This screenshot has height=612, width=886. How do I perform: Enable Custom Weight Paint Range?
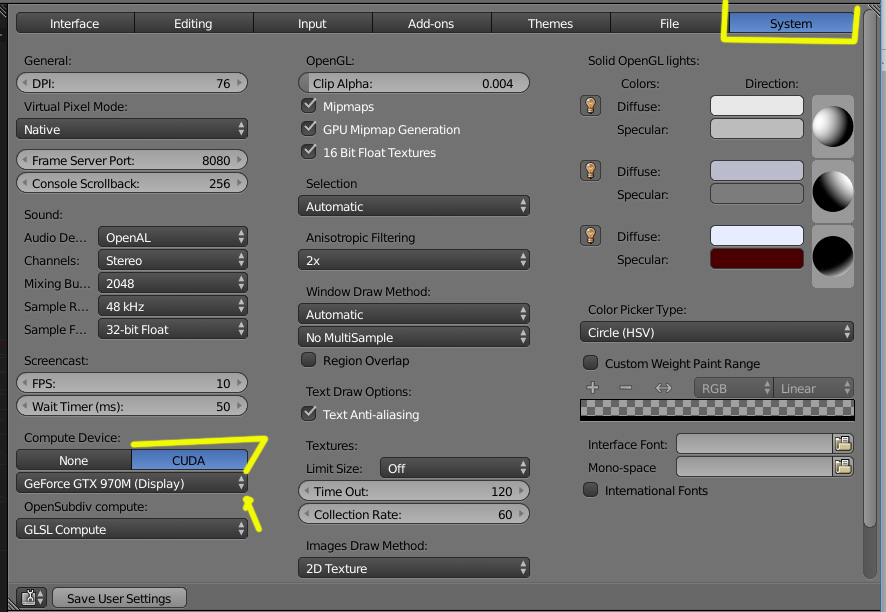point(590,362)
